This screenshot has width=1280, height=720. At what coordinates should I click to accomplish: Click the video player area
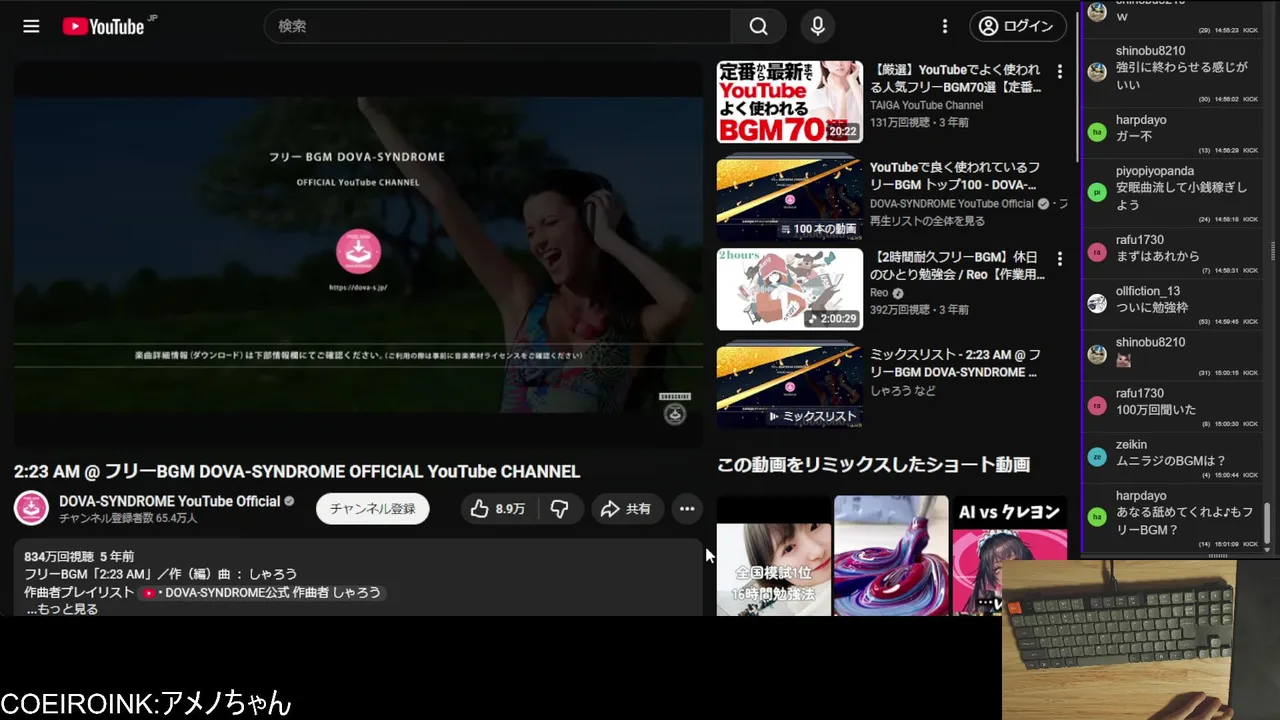[x=358, y=255]
